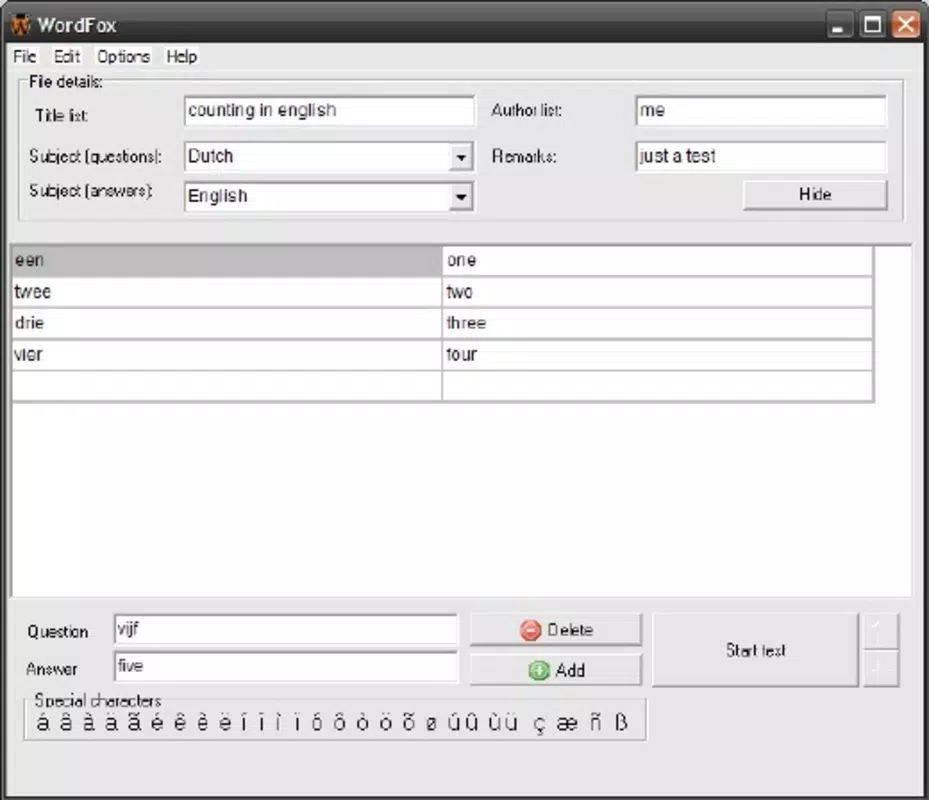The image size is (929, 800).
Task: Insert the special character ö
Action: [385, 722]
